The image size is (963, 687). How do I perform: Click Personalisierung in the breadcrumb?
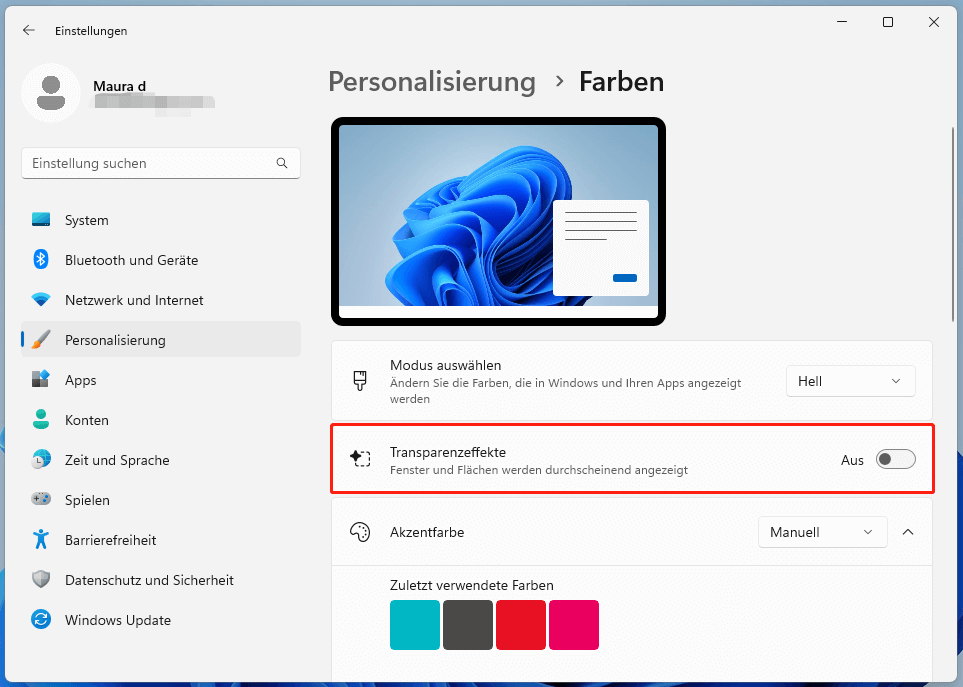click(x=432, y=82)
